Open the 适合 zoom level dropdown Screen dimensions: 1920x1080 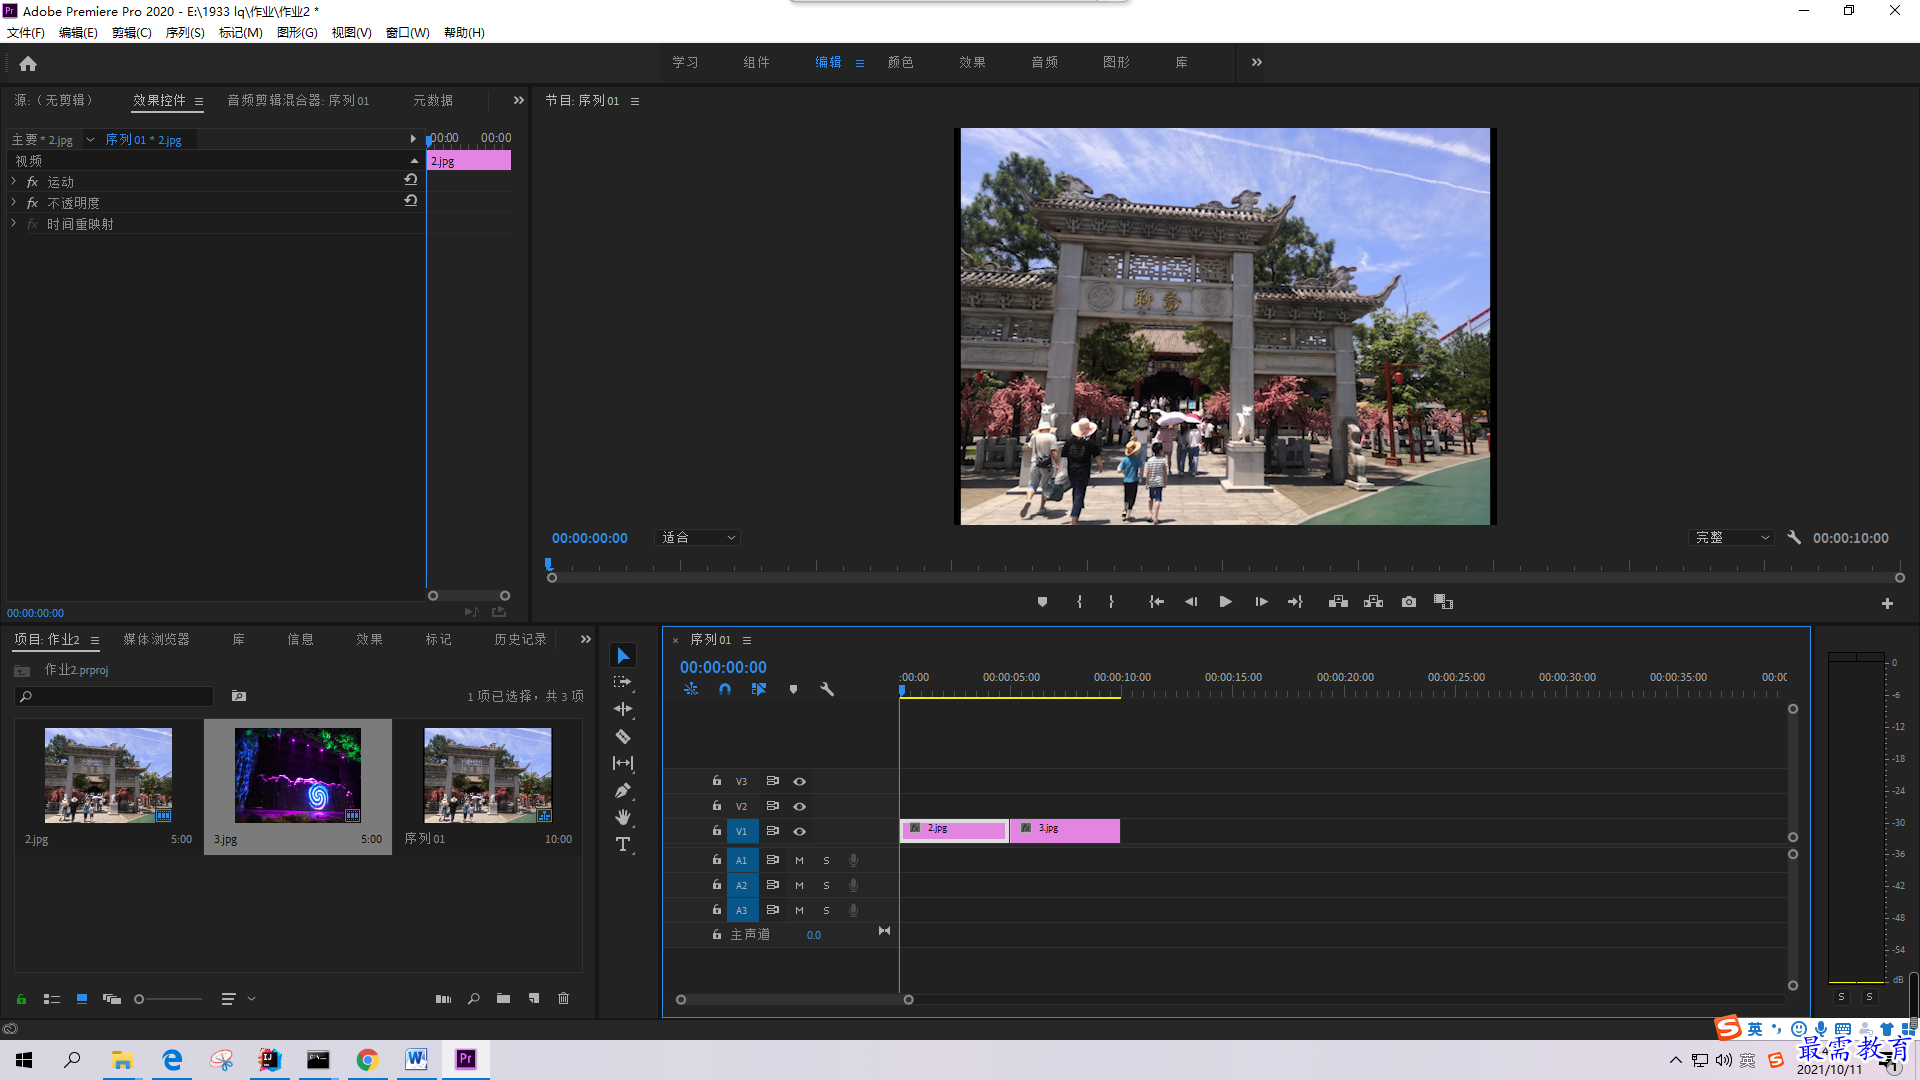click(698, 538)
